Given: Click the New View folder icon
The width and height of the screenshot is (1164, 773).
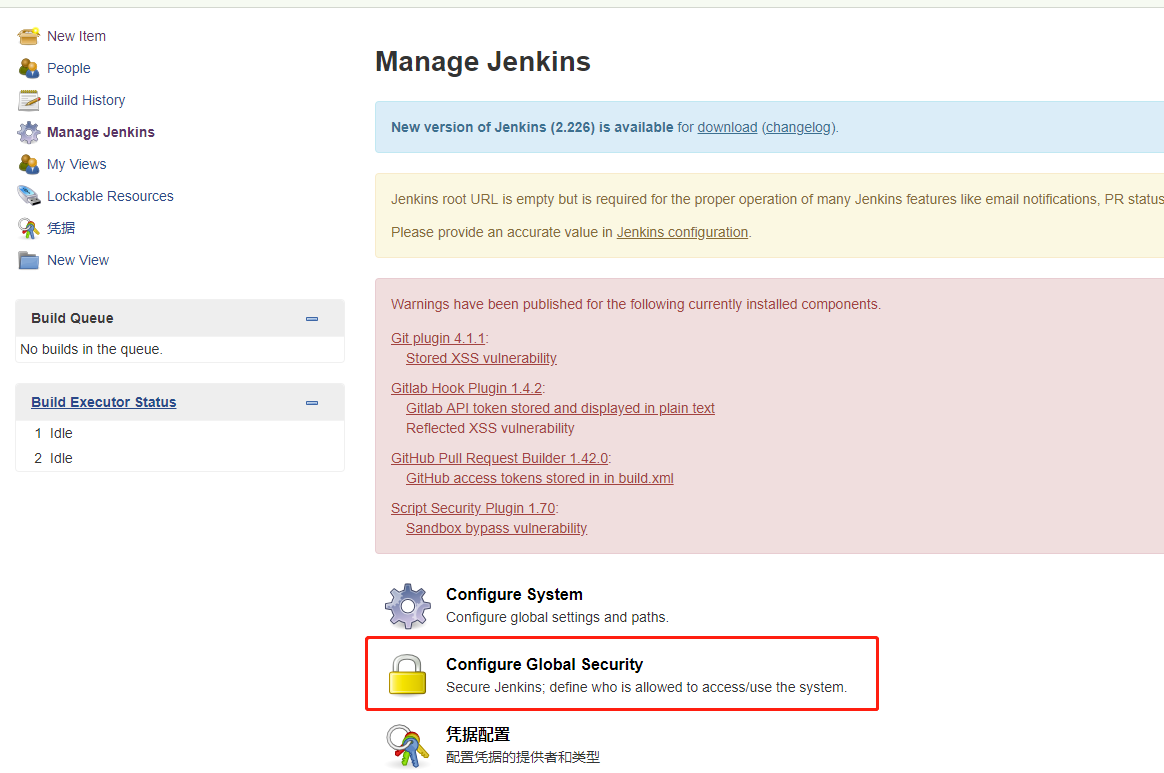Looking at the screenshot, I should [x=28, y=260].
